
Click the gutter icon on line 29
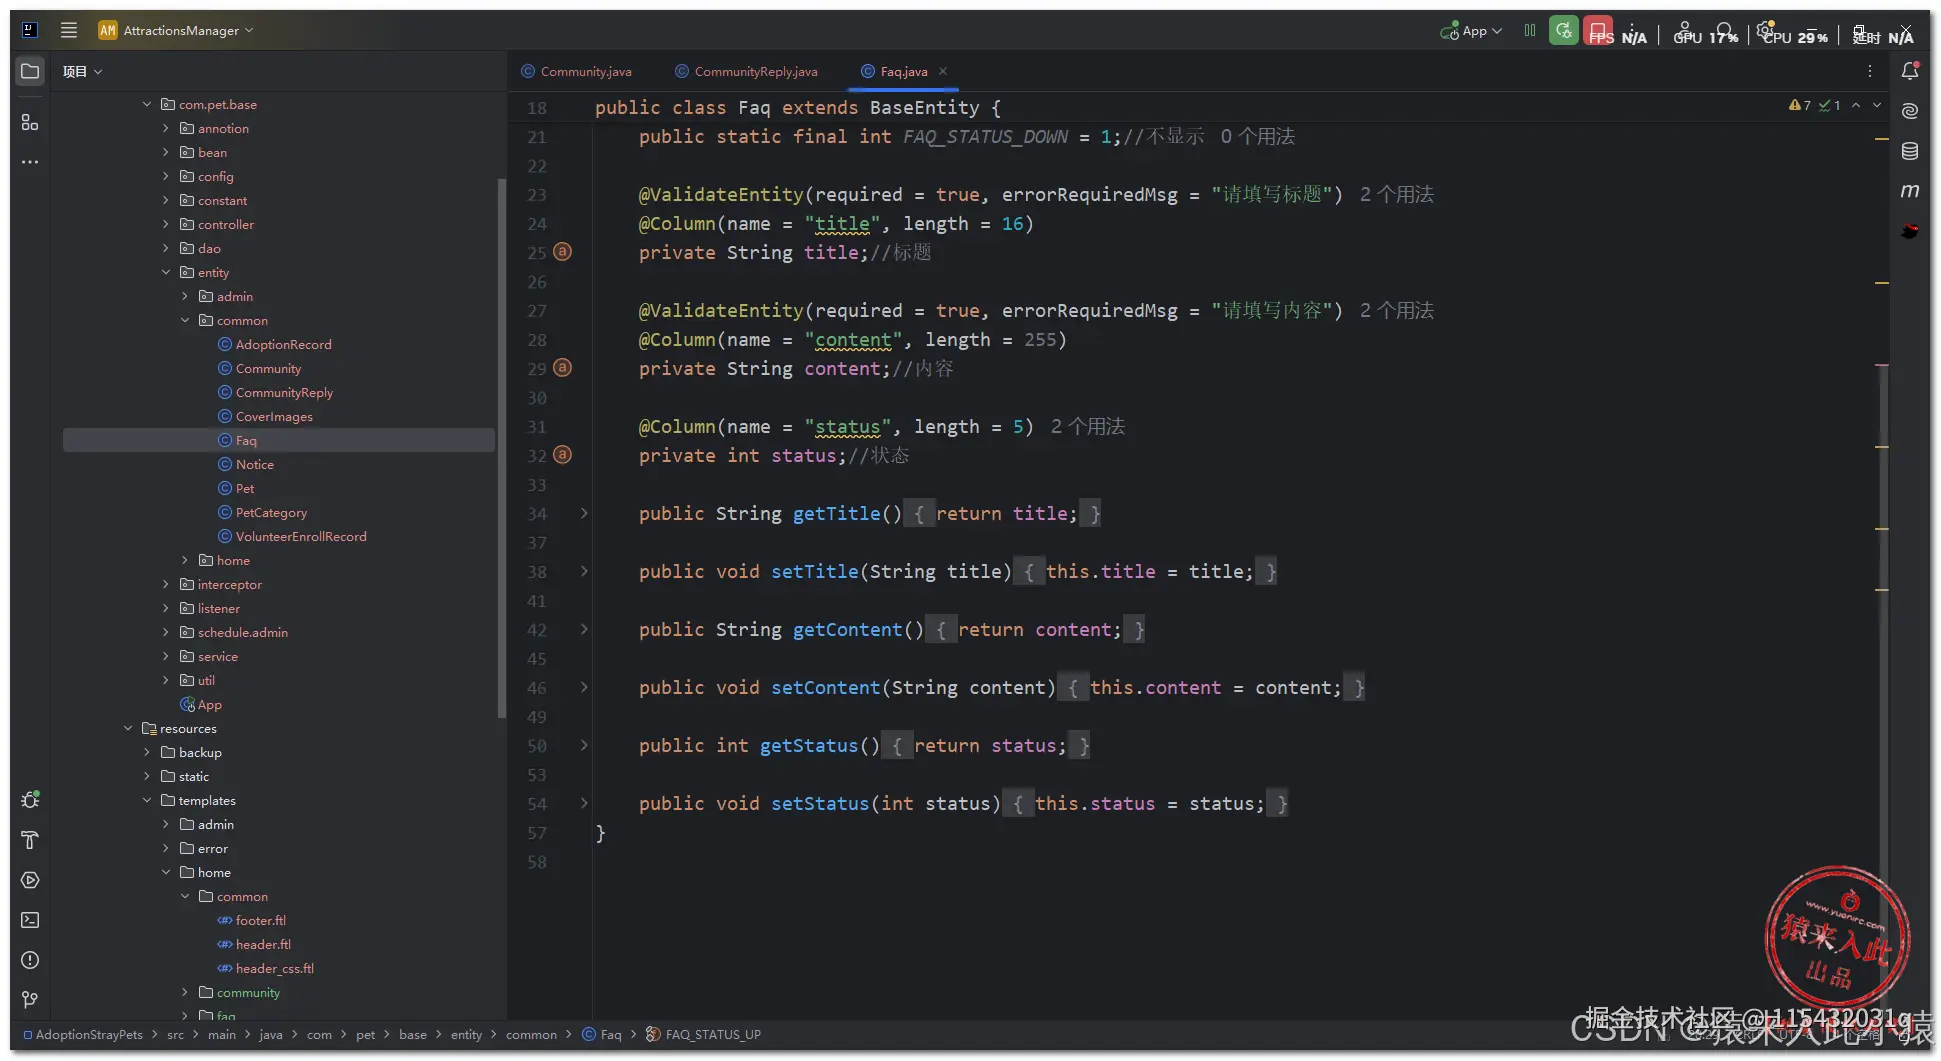click(x=563, y=368)
